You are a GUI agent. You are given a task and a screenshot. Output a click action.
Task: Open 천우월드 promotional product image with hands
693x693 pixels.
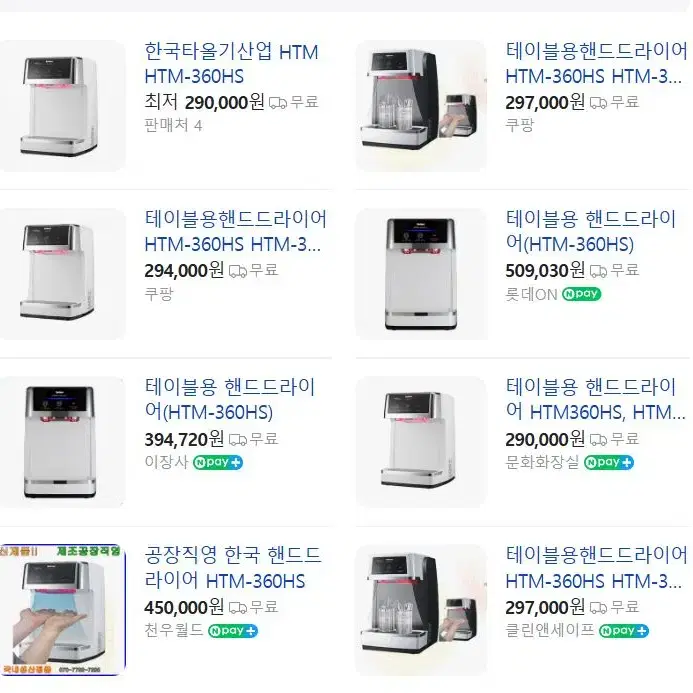point(62,610)
